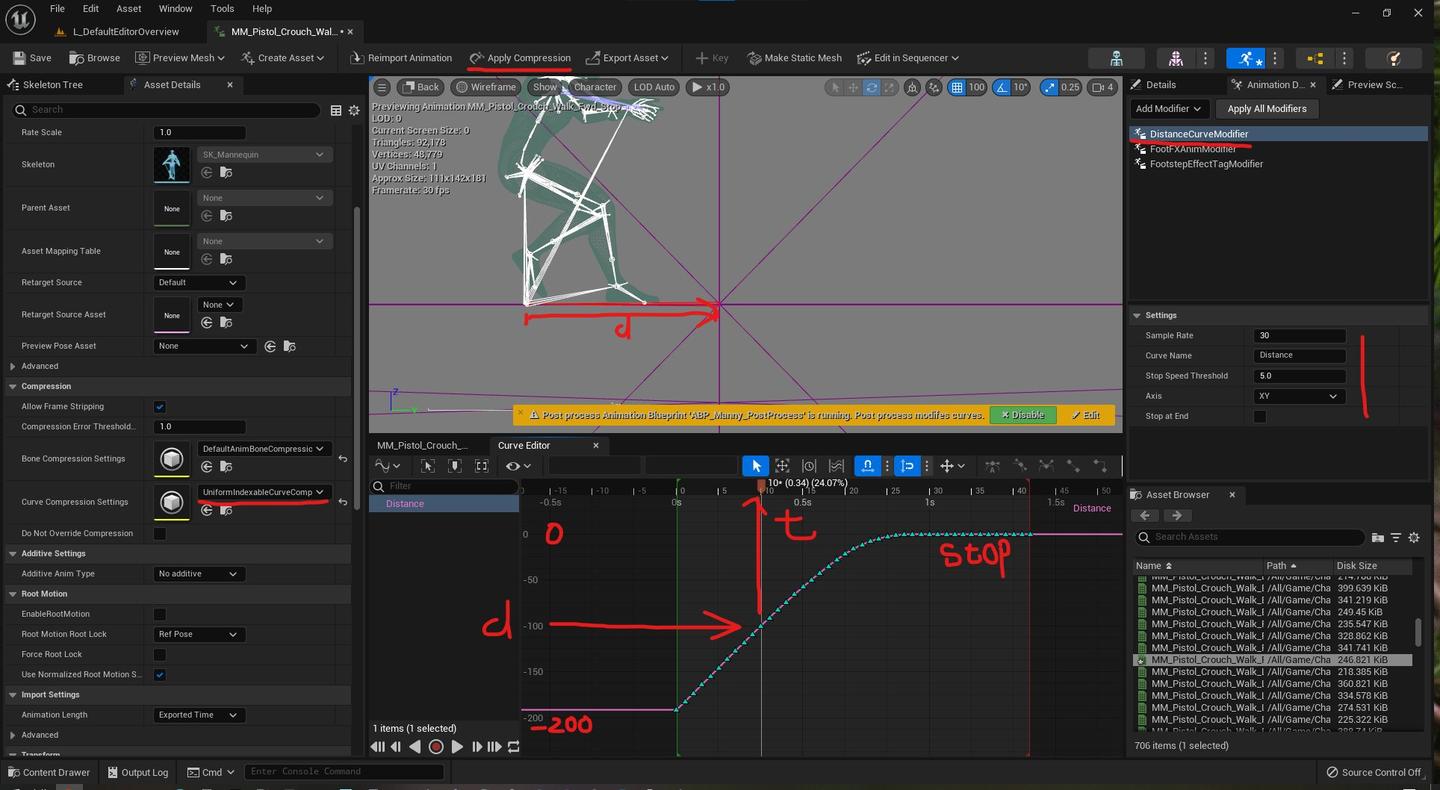This screenshot has width=1440, height=790.
Task: Play the animation in reverse
Action: point(415,747)
